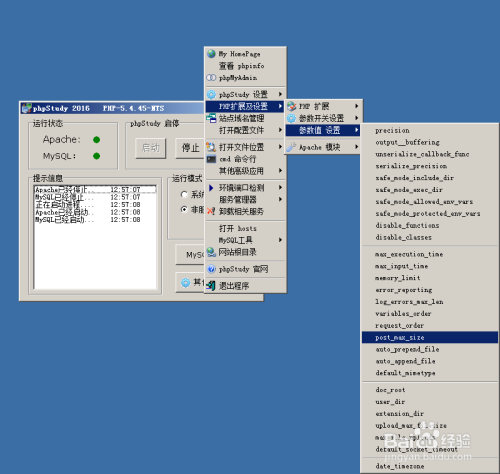The width and height of the screenshot is (500, 474).
Task: Click the gear icon on the 其他 button
Action: [185, 283]
